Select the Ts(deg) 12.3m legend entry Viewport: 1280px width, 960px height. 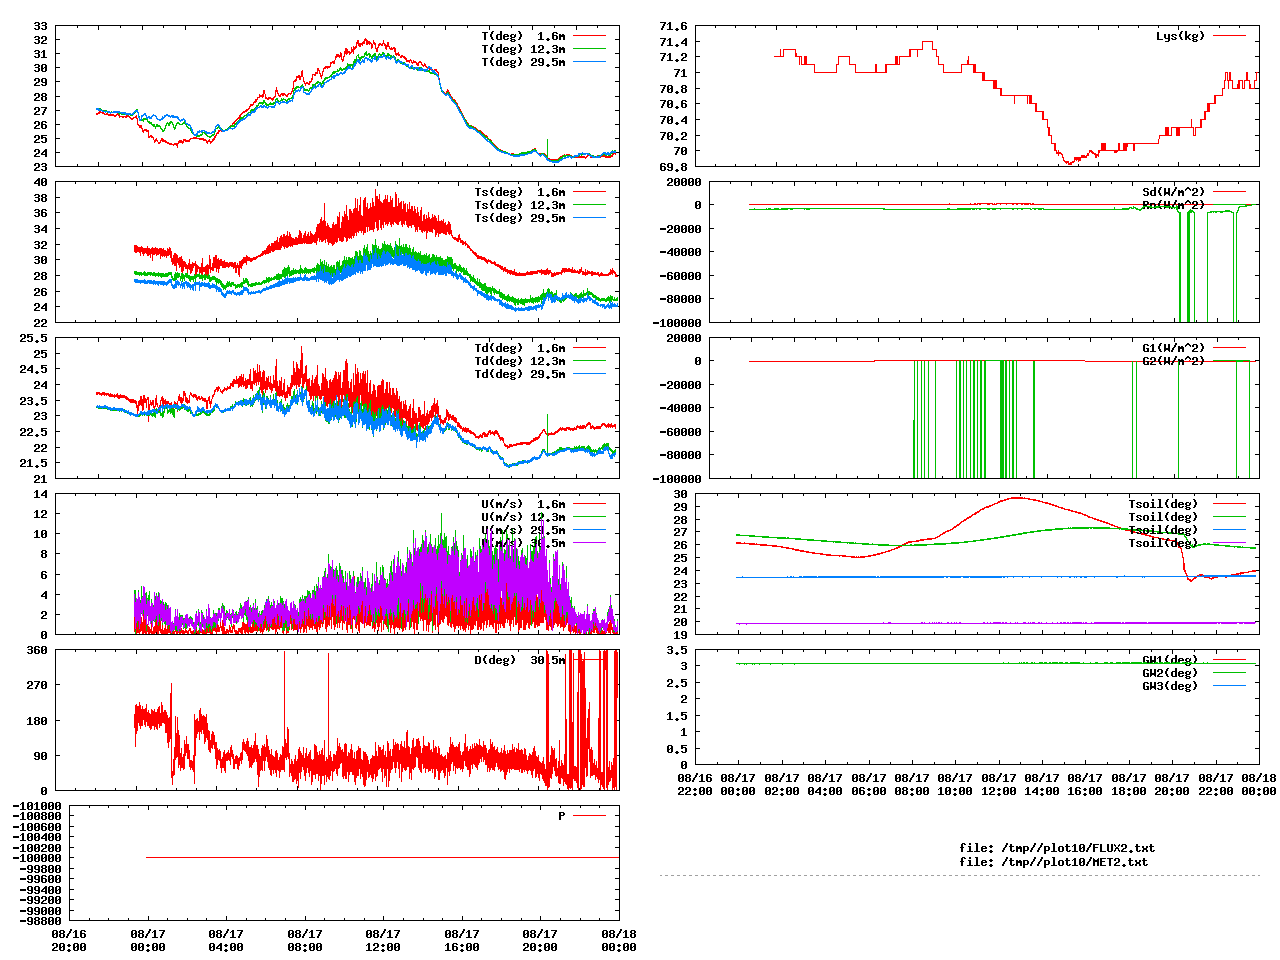click(520, 205)
